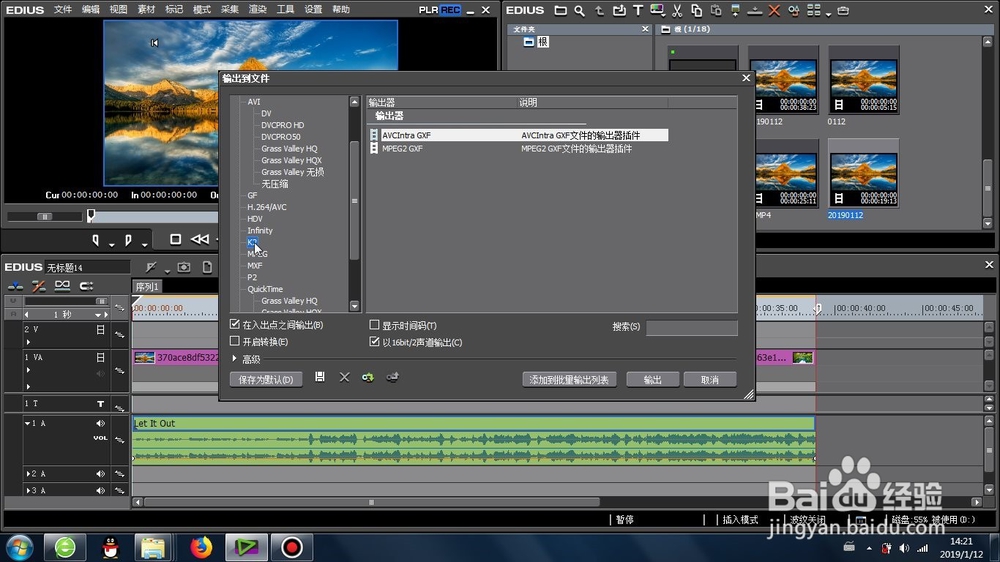This screenshot has height=562, width=1000.
Task: Open the 编辑 menu
Action: (x=91, y=10)
